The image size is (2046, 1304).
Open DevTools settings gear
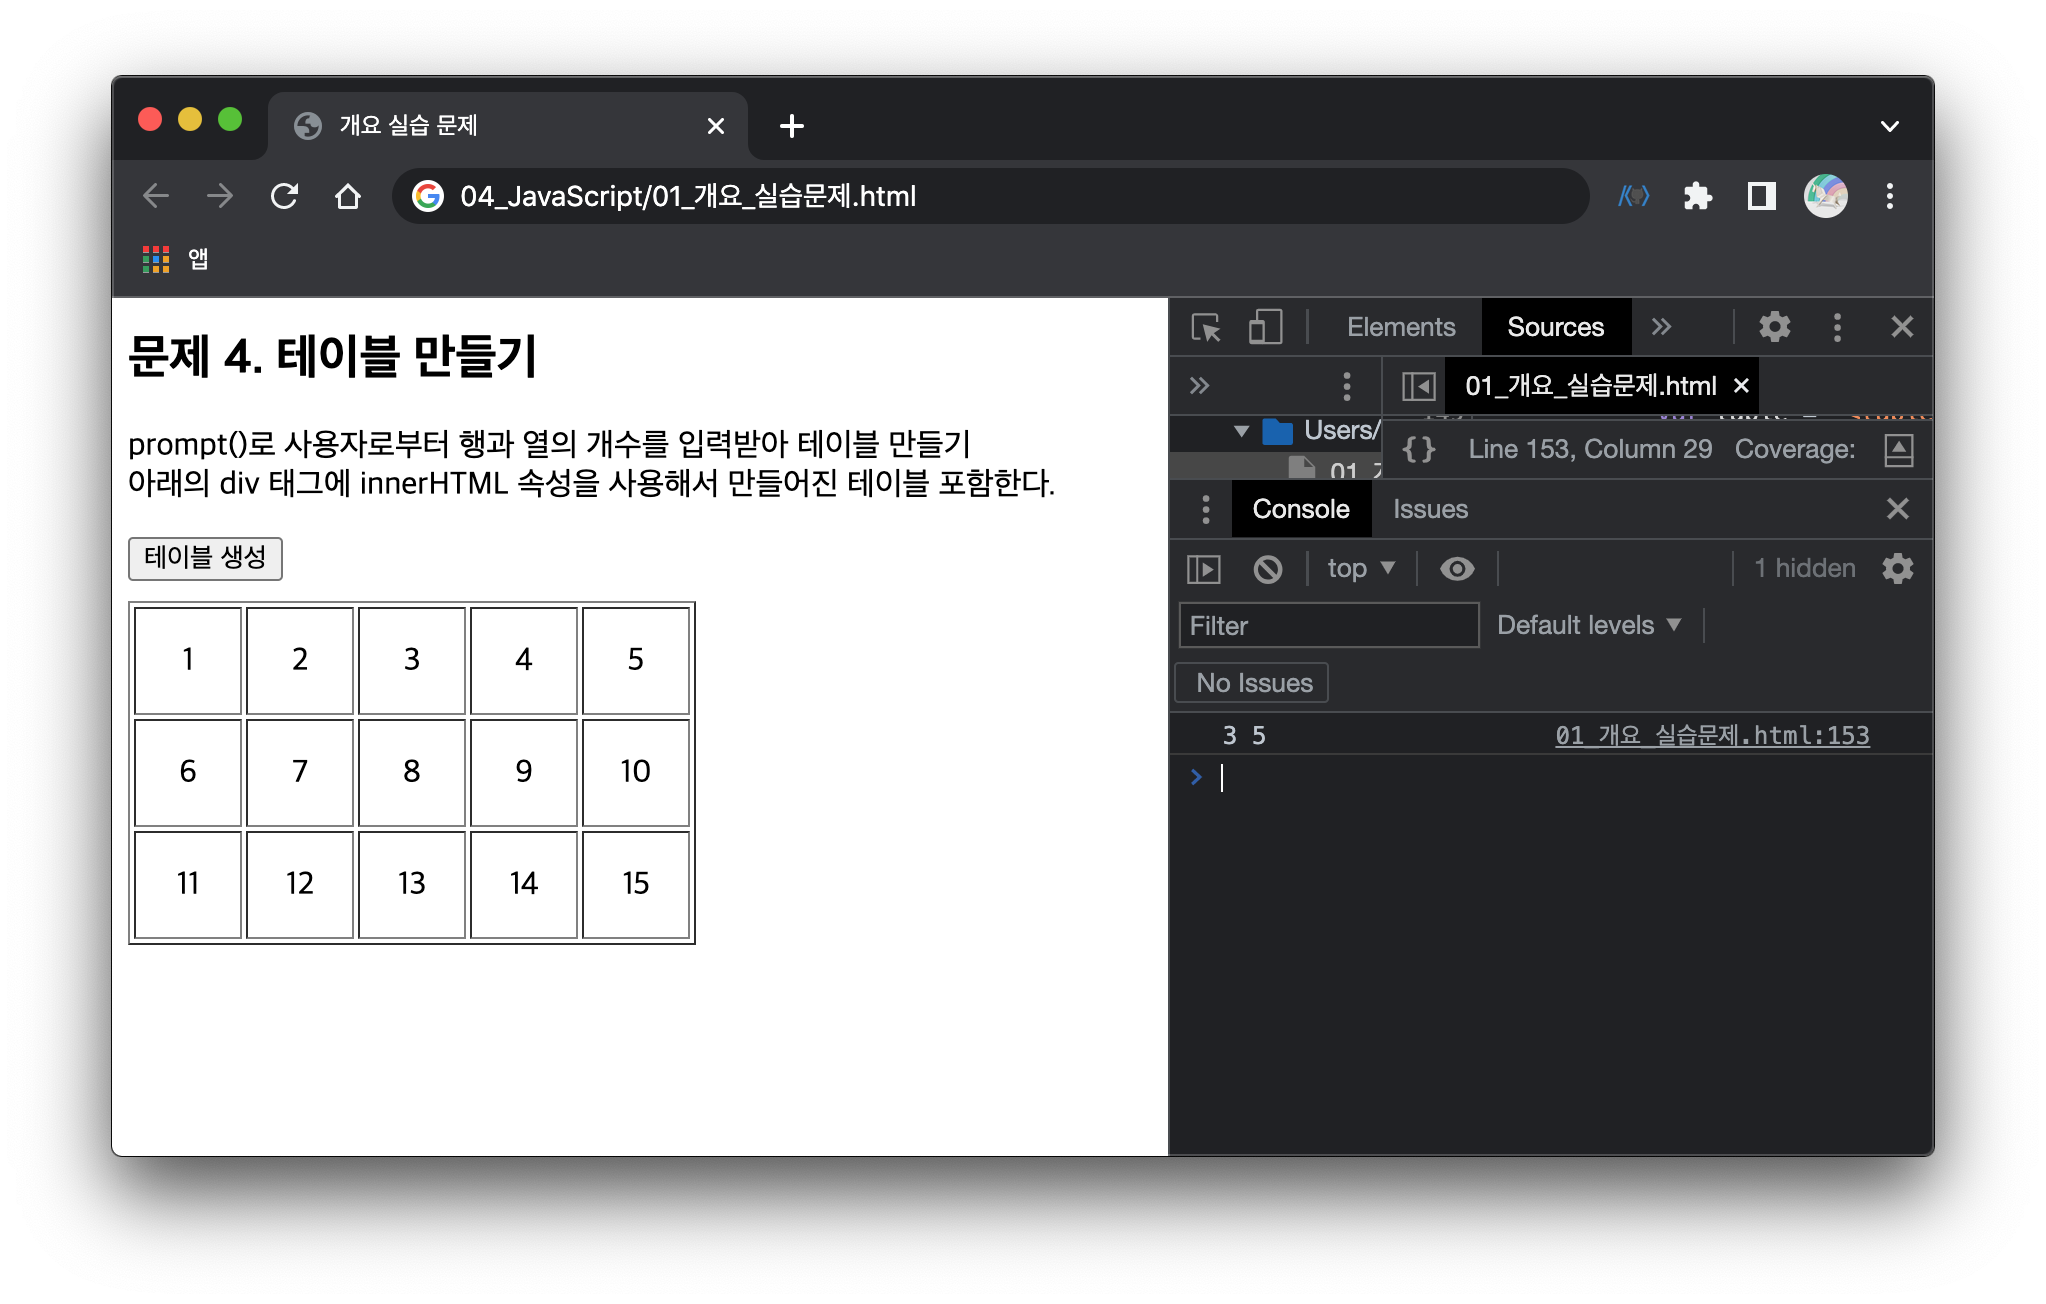point(1774,327)
